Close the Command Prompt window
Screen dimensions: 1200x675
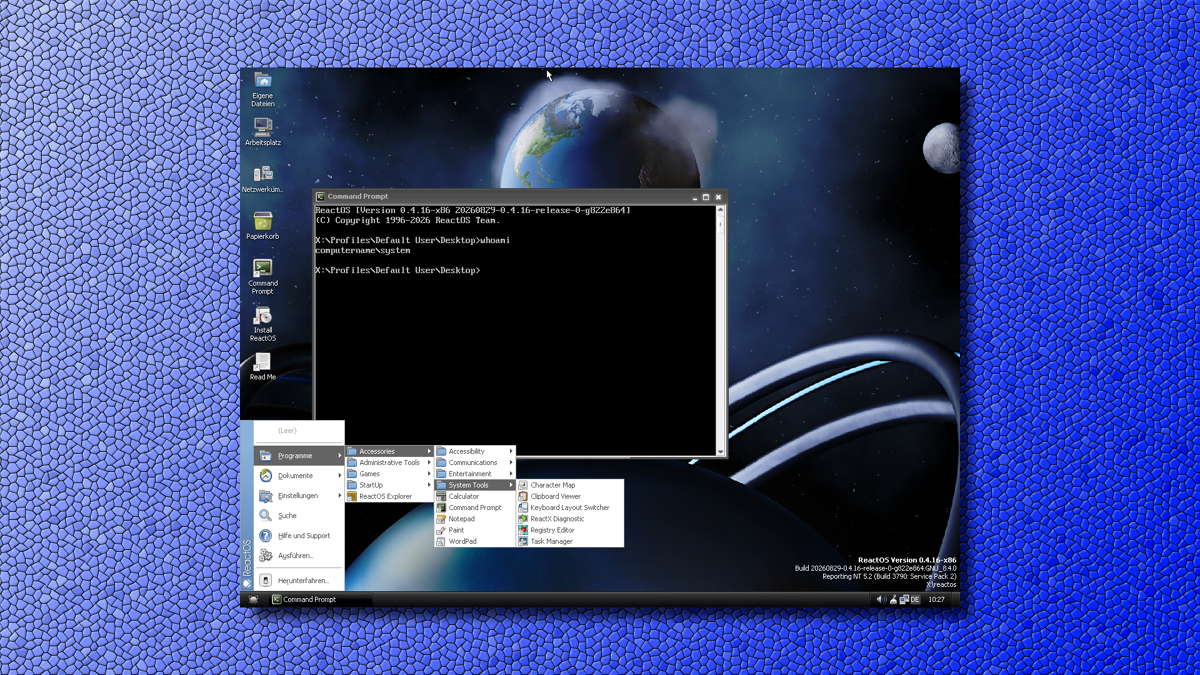[718, 197]
